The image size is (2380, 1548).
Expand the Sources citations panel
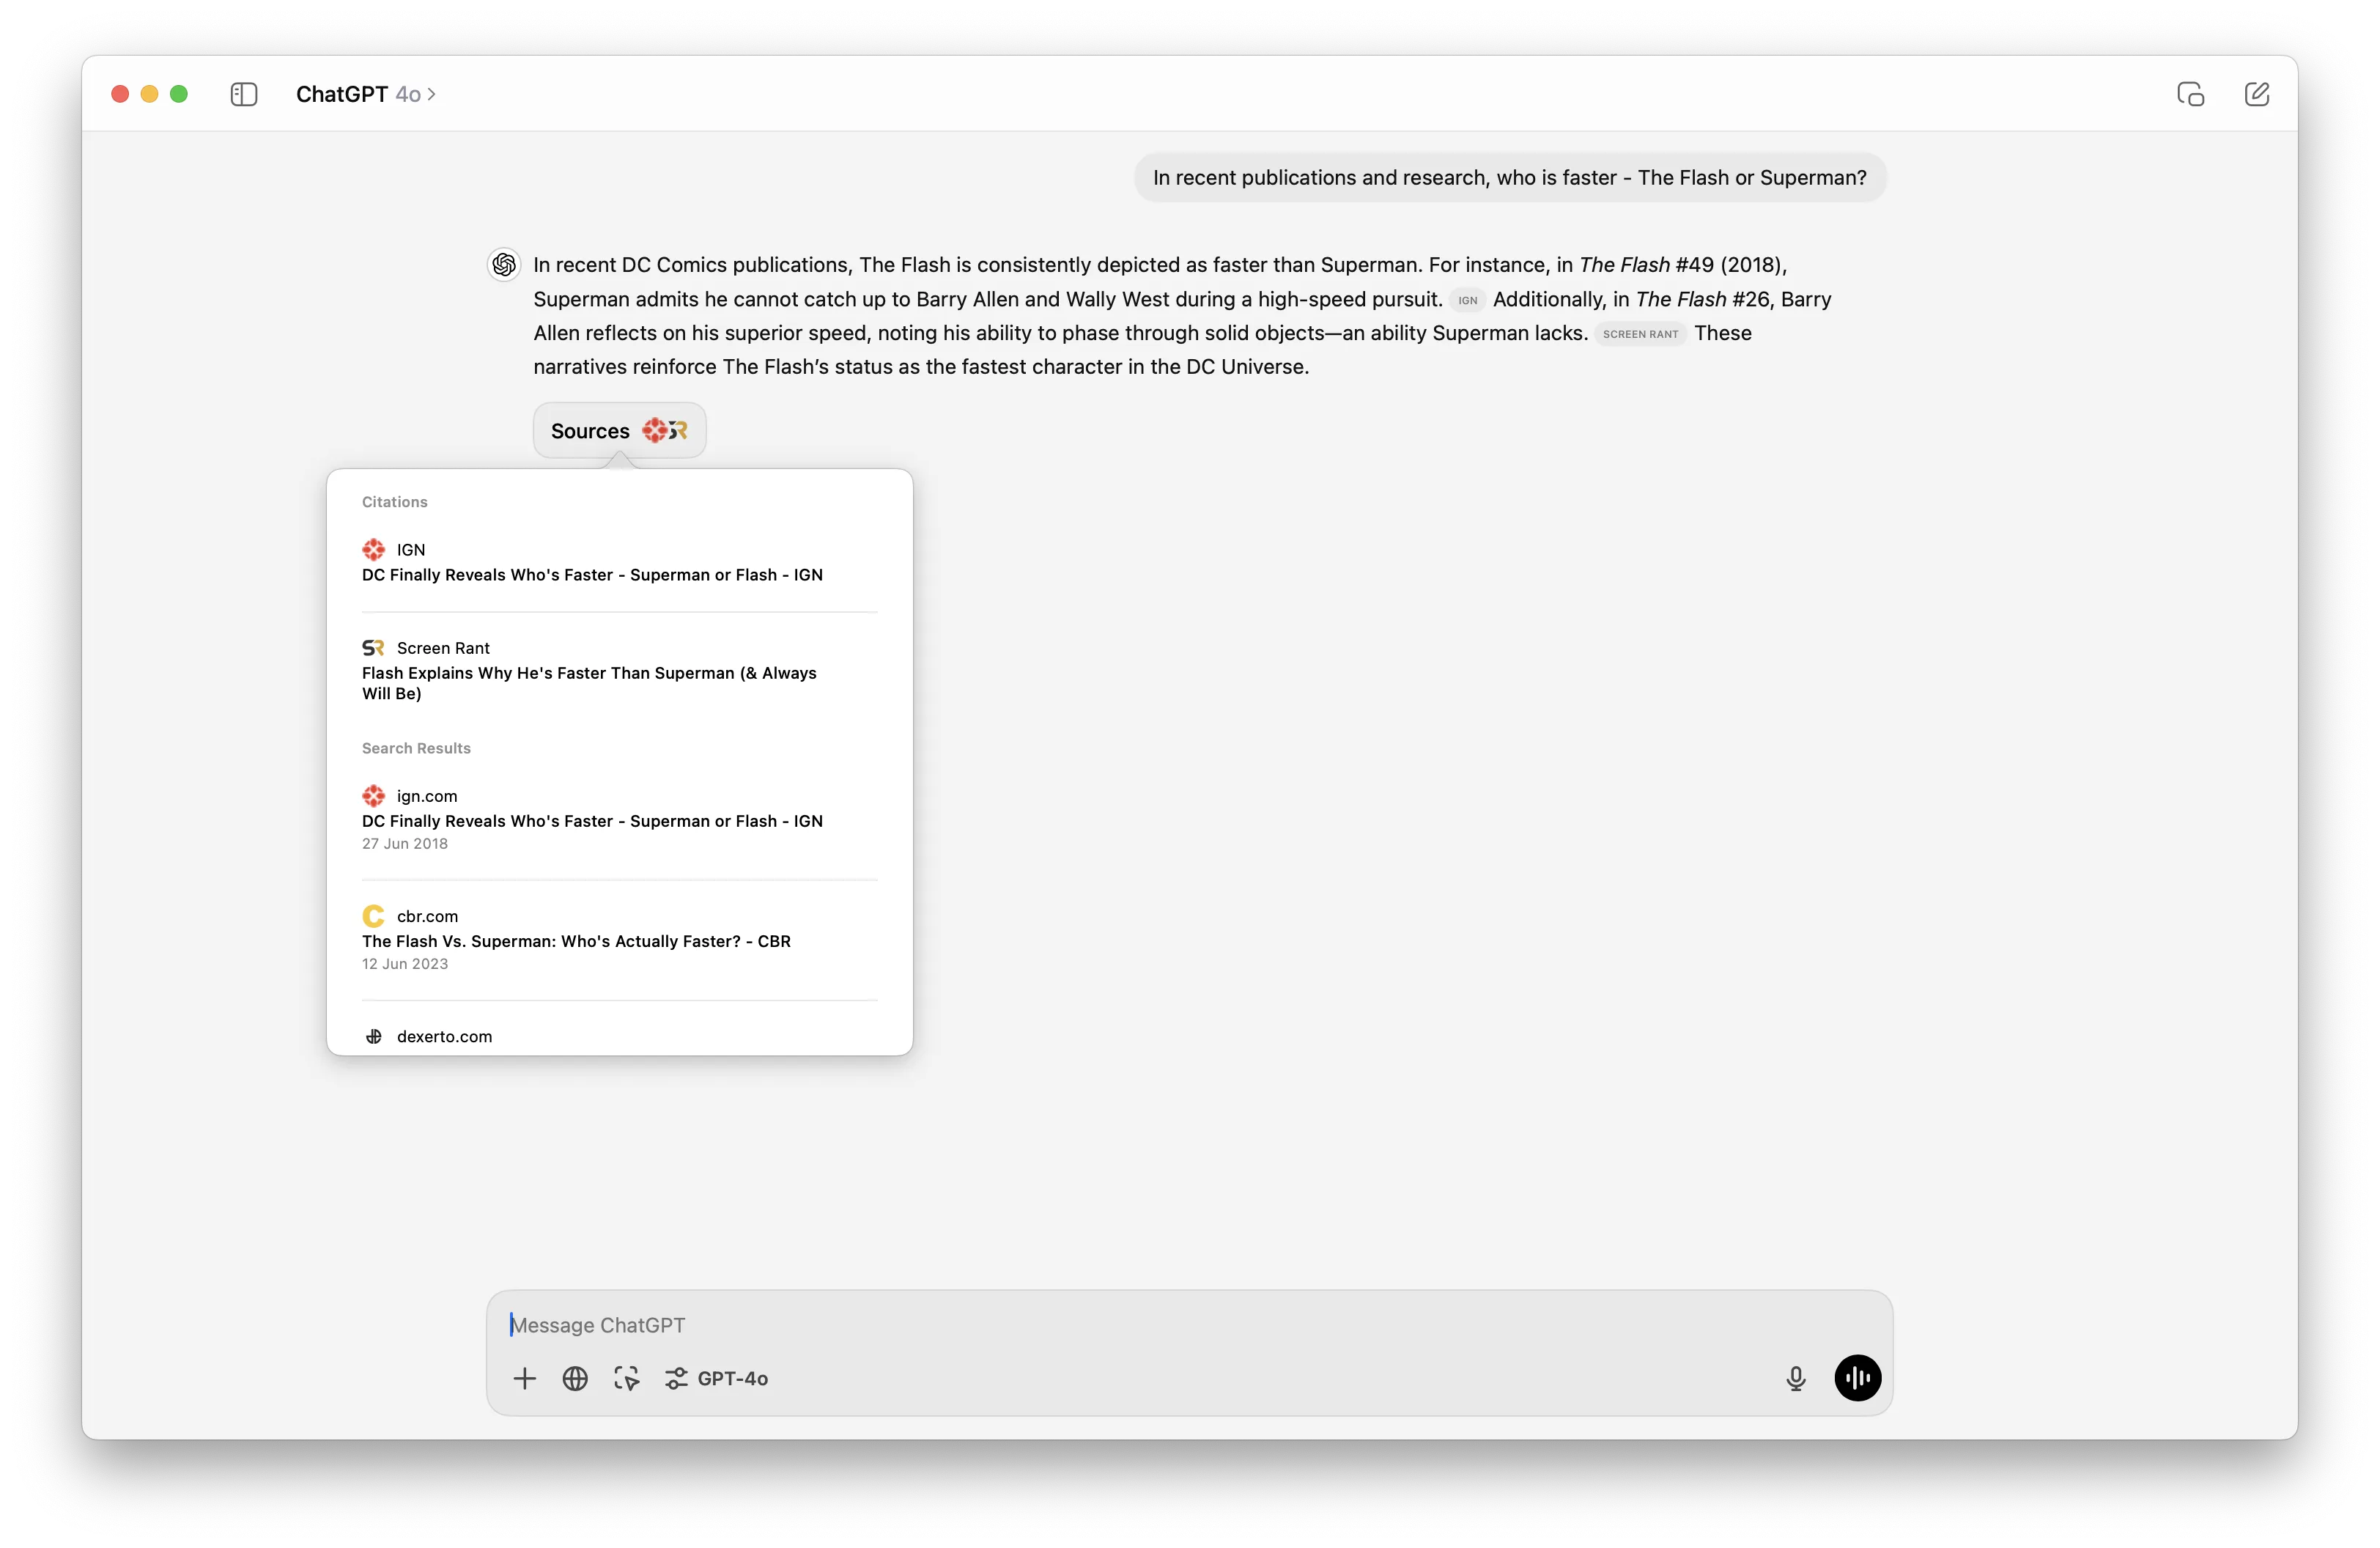point(619,430)
